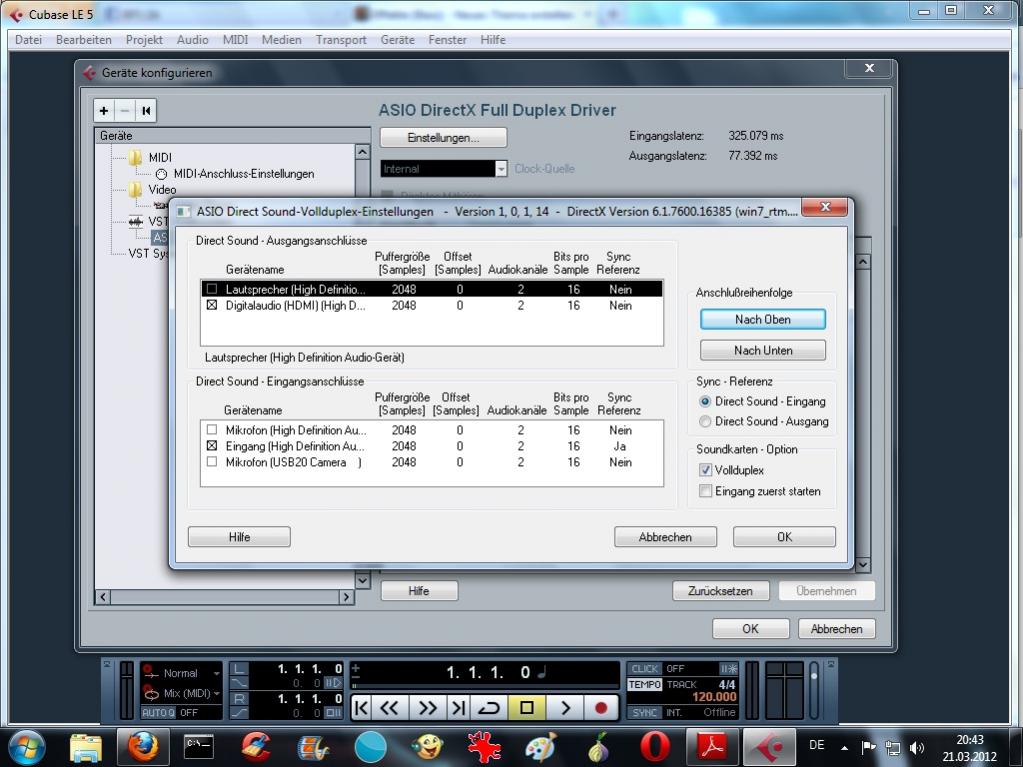Click the transport output level slider

(814, 690)
